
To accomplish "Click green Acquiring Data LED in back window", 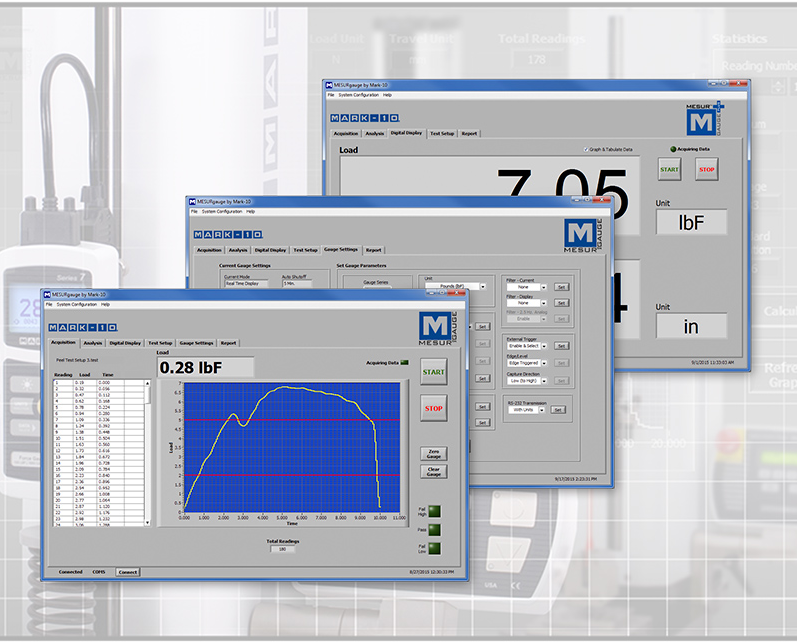I will click(x=673, y=149).
